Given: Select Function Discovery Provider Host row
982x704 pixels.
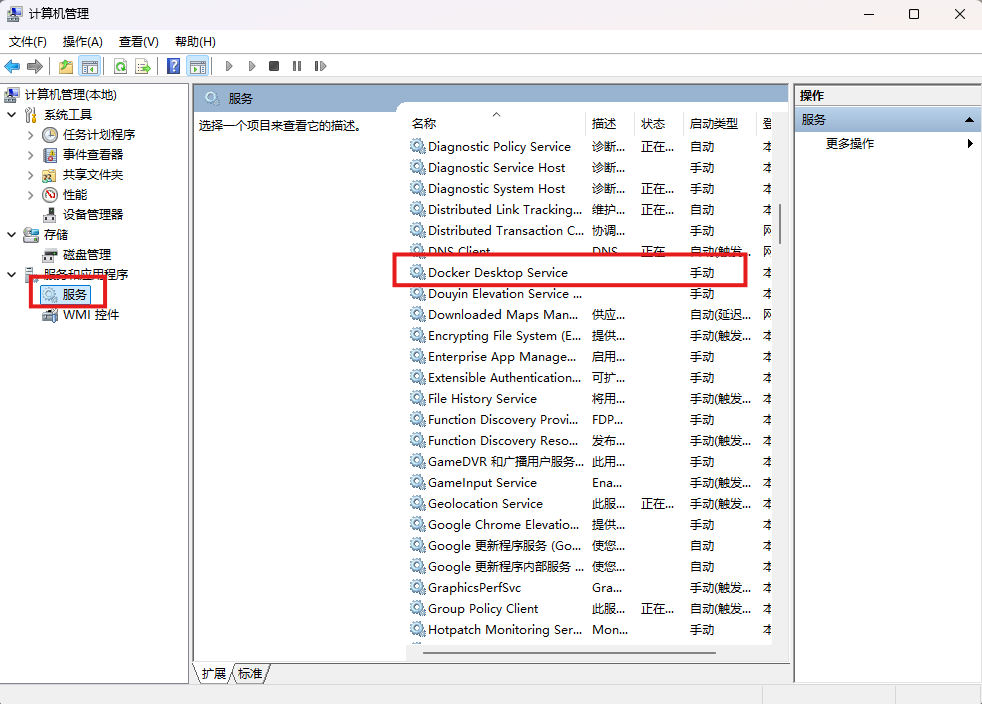Looking at the screenshot, I should tap(589, 420).
